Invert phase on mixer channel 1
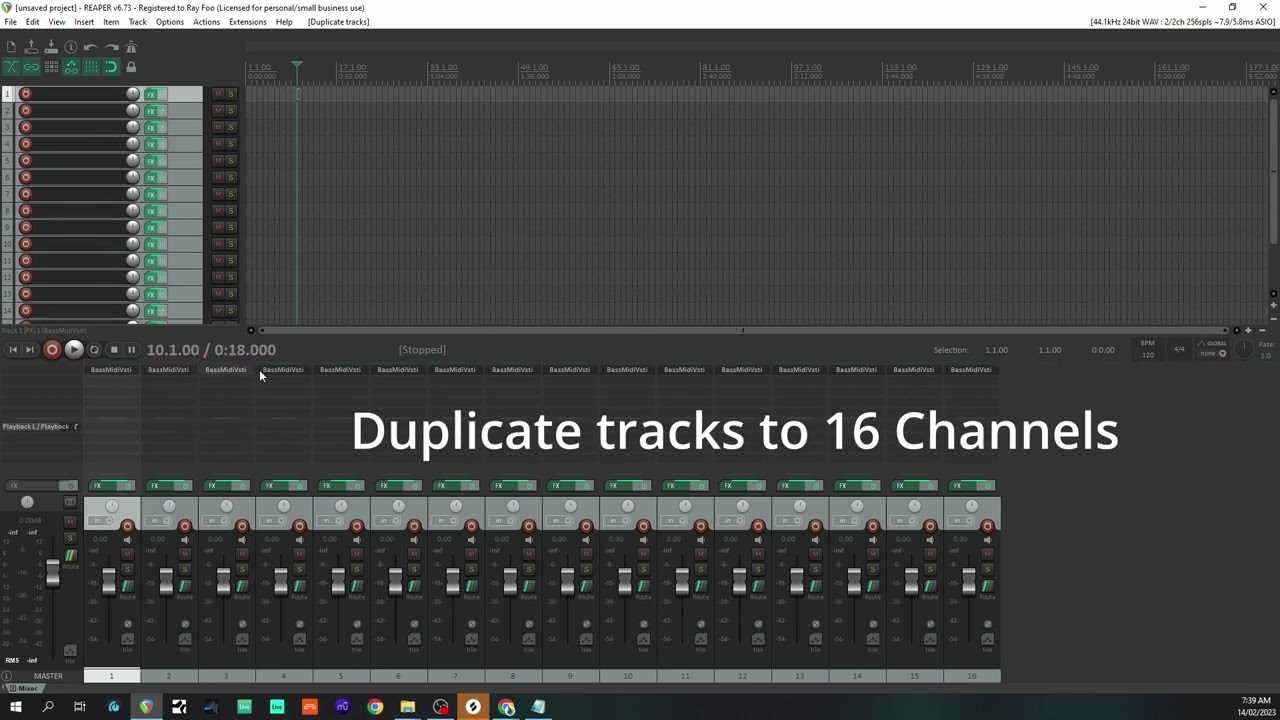Image resolution: width=1280 pixels, height=720 pixels. click(127, 623)
